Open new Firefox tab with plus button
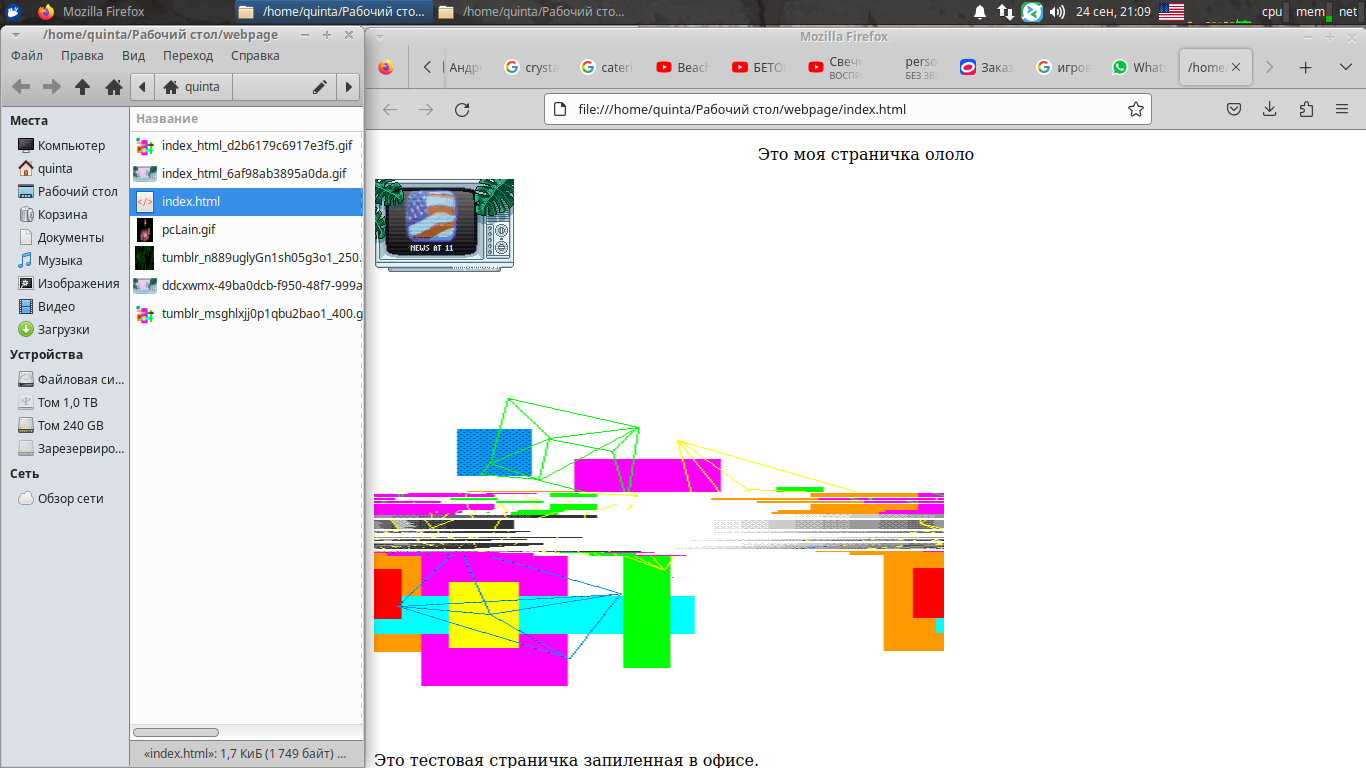This screenshot has width=1366, height=768. click(x=1305, y=67)
